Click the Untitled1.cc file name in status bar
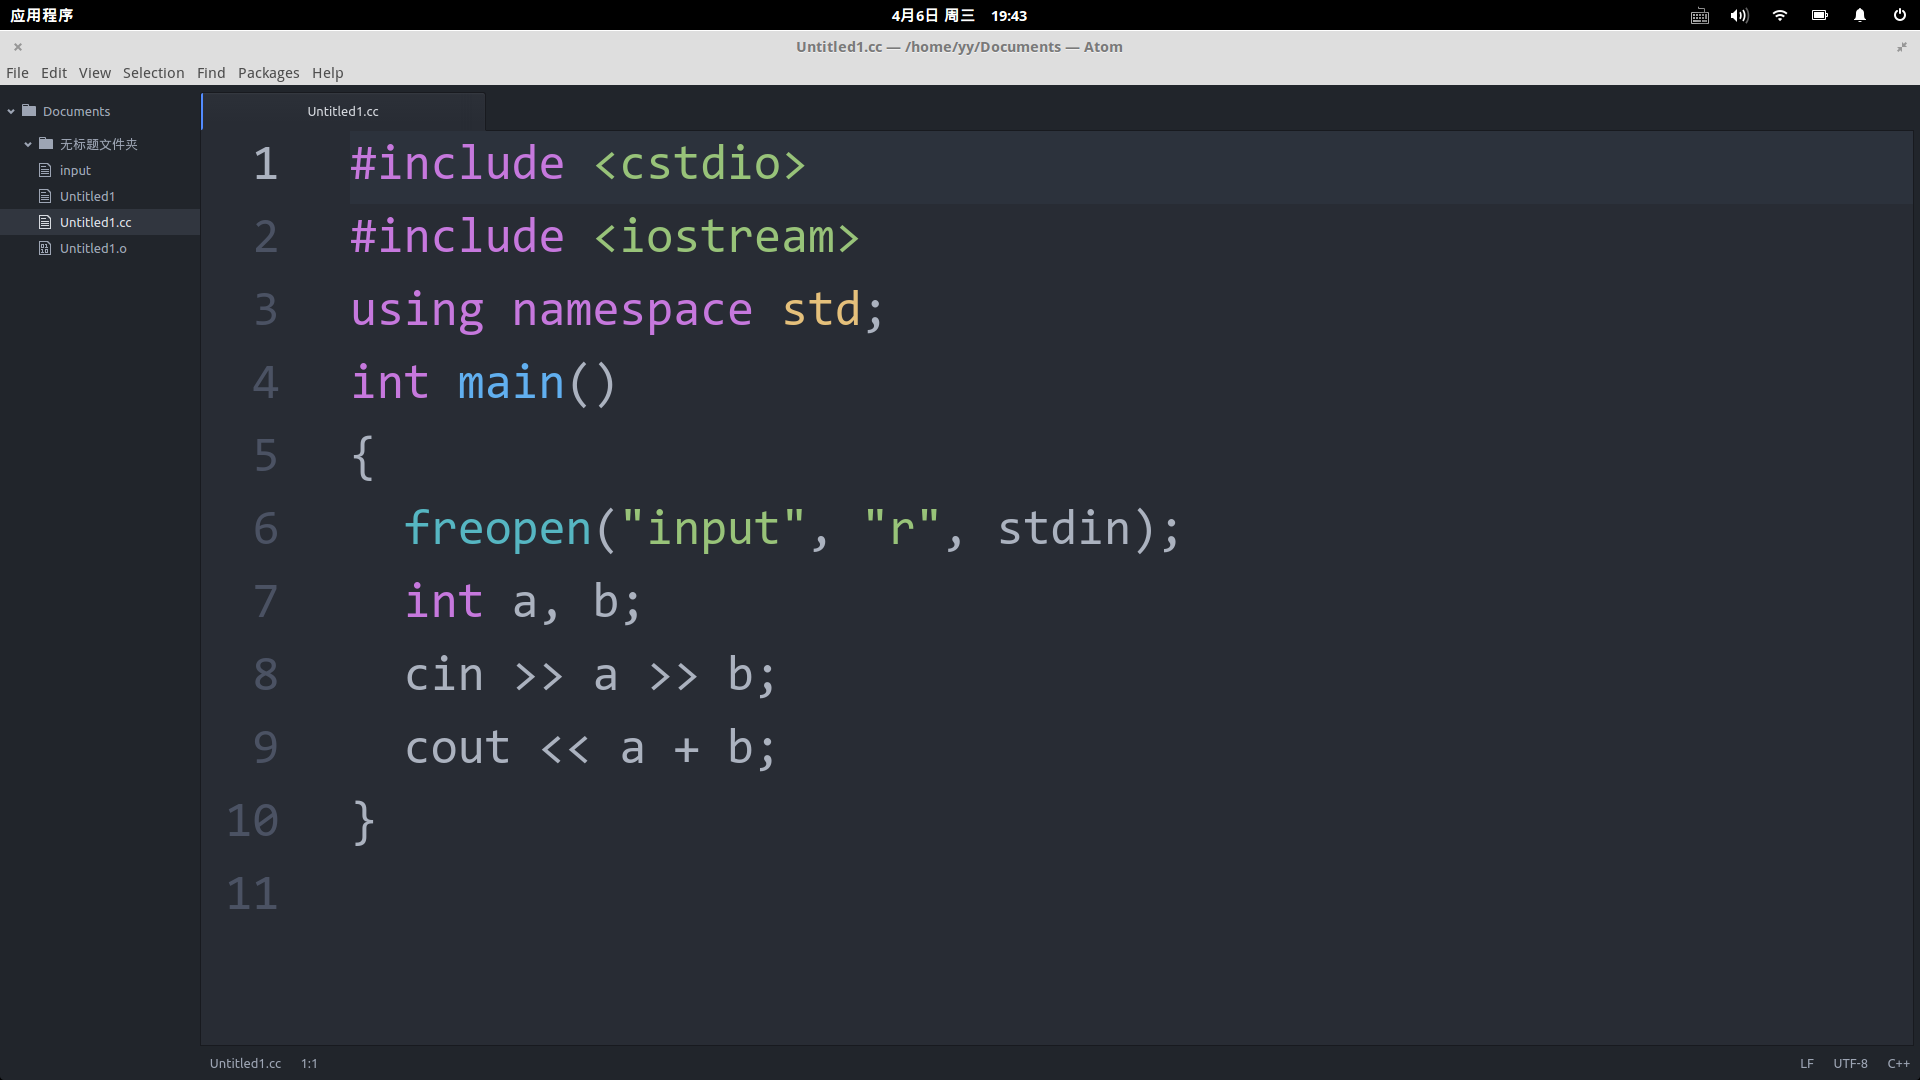 coord(245,1063)
